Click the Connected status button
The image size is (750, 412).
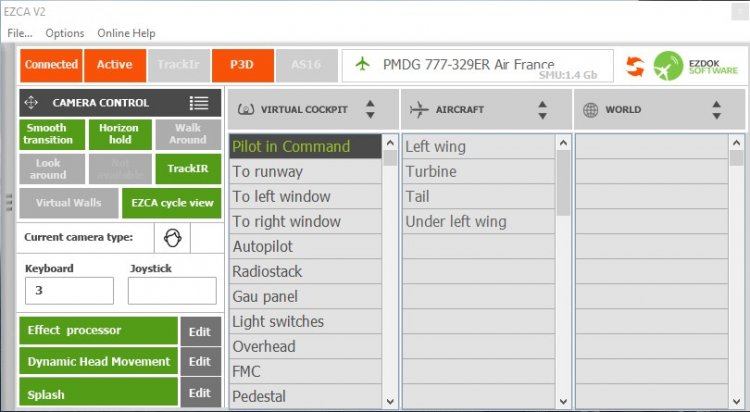click(51, 65)
